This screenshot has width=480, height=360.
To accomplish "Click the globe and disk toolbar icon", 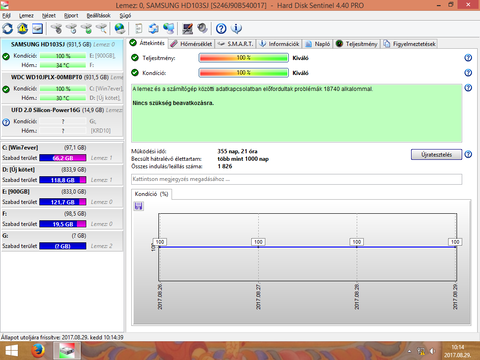I will coord(120,29).
